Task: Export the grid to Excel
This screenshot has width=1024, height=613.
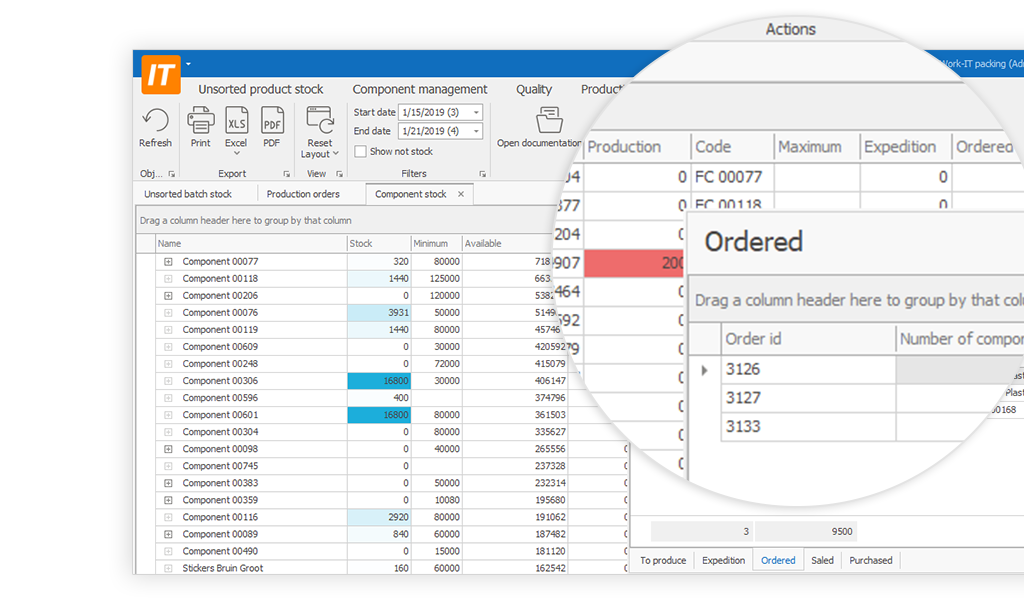Action: 236,122
